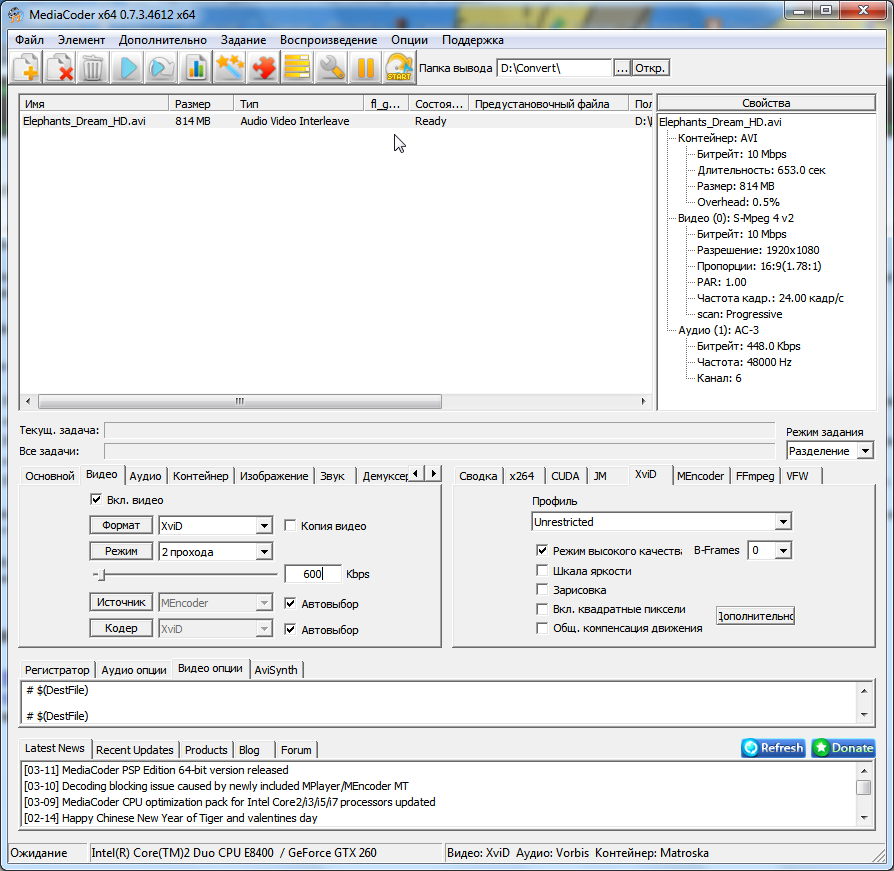Click the output folder path field
Screen dimensions: 894x871
554,68
